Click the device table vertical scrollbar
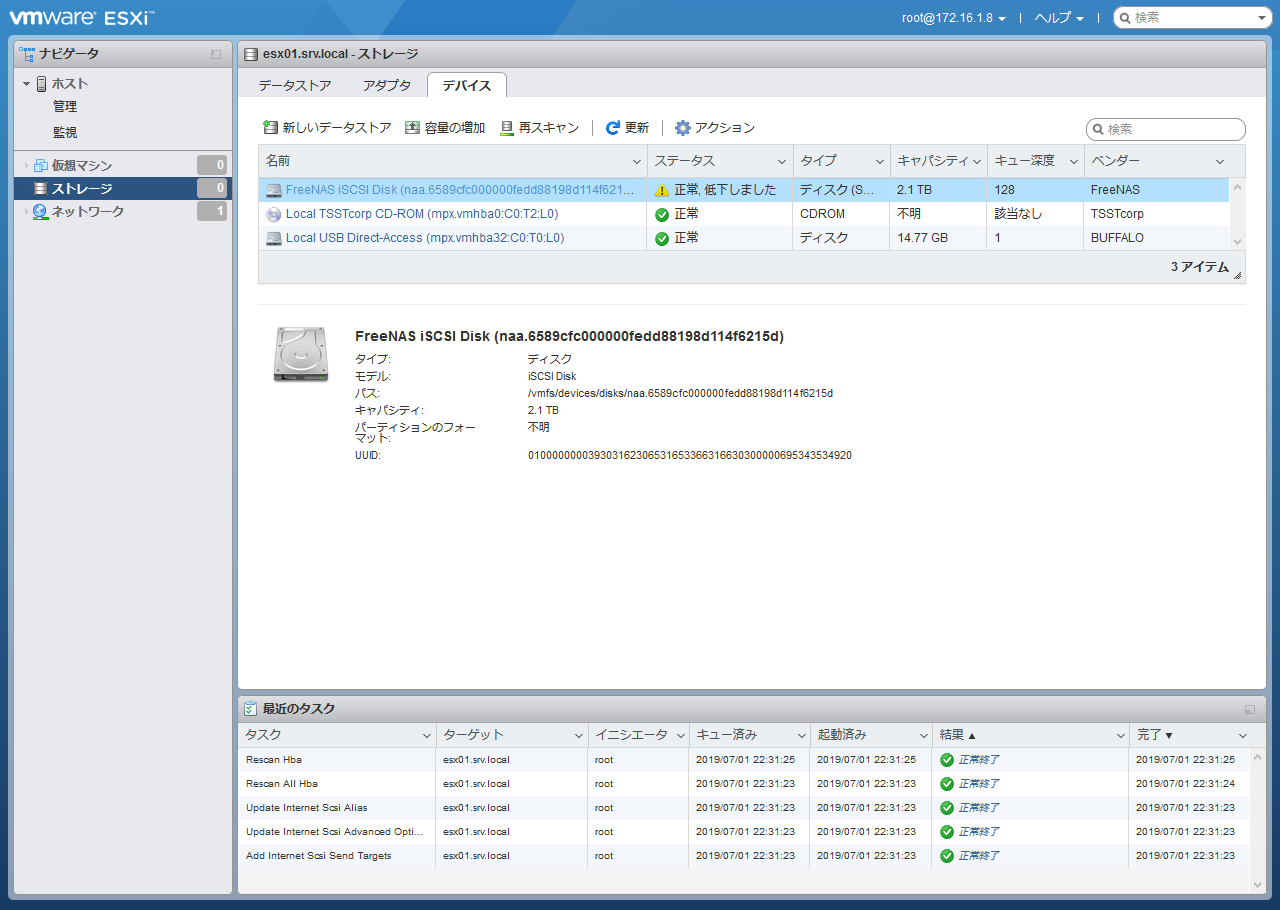 click(x=1238, y=214)
